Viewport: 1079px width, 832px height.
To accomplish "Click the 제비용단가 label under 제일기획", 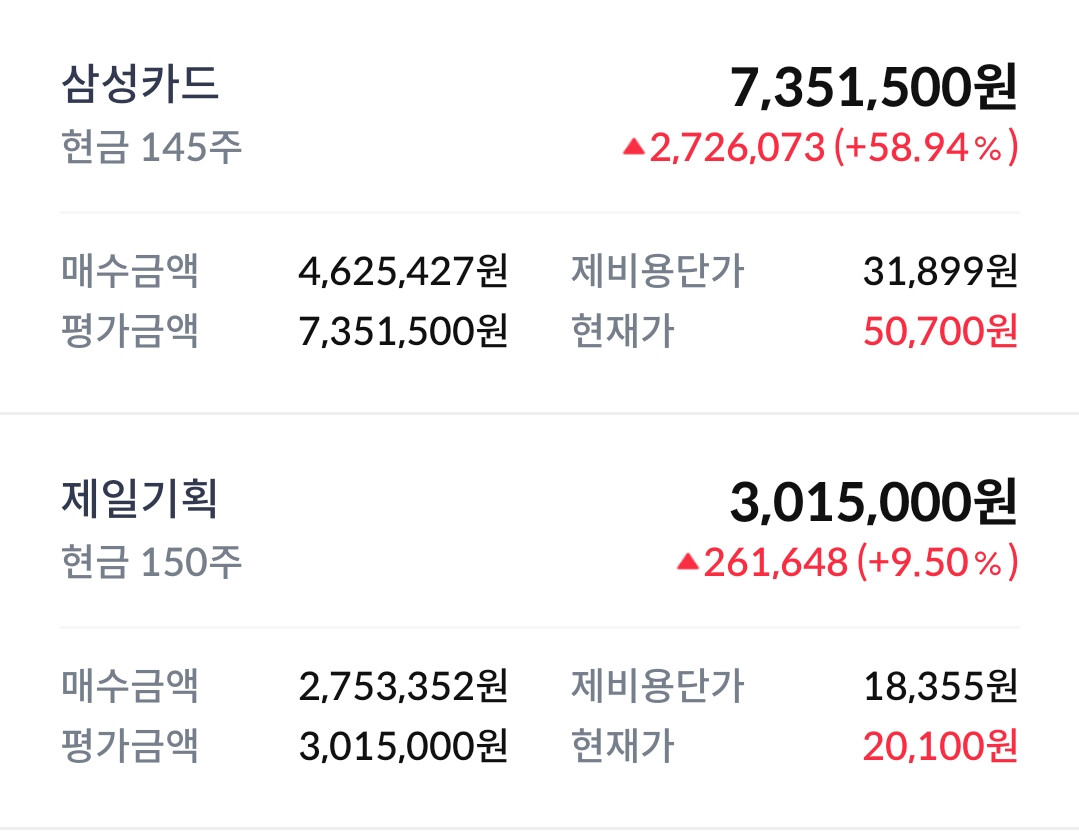I will (x=658, y=685).
